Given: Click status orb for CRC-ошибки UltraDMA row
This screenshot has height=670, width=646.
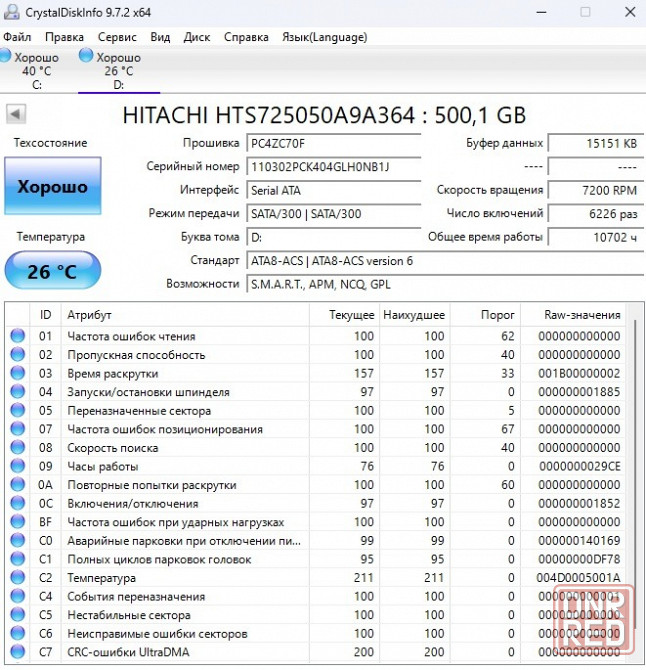Looking at the screenshot, I should coord(17,652).
